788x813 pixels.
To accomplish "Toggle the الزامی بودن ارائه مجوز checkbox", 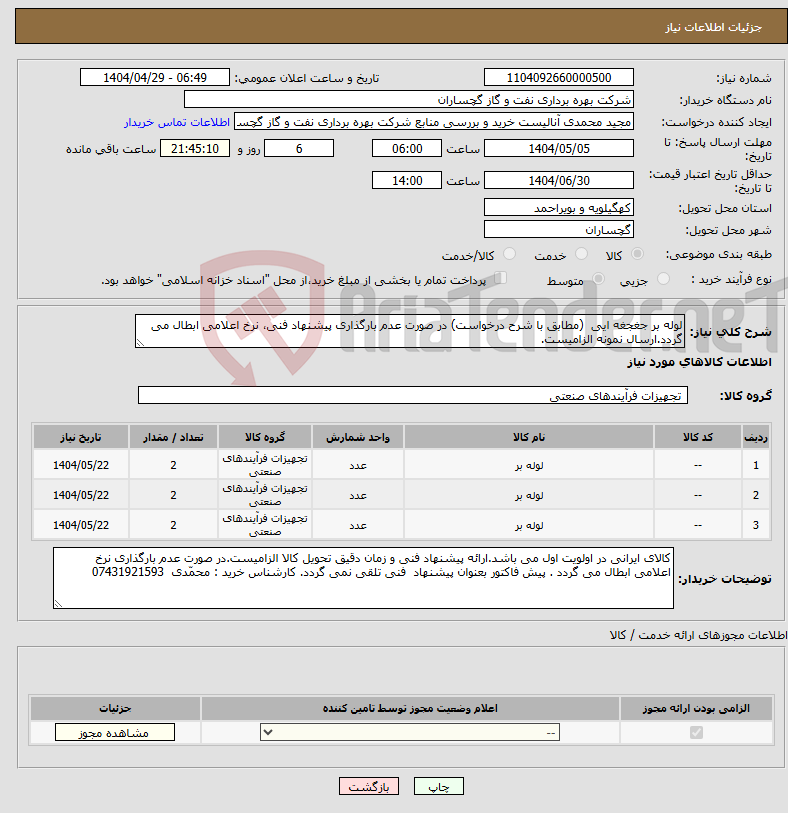I will [696, 732].
